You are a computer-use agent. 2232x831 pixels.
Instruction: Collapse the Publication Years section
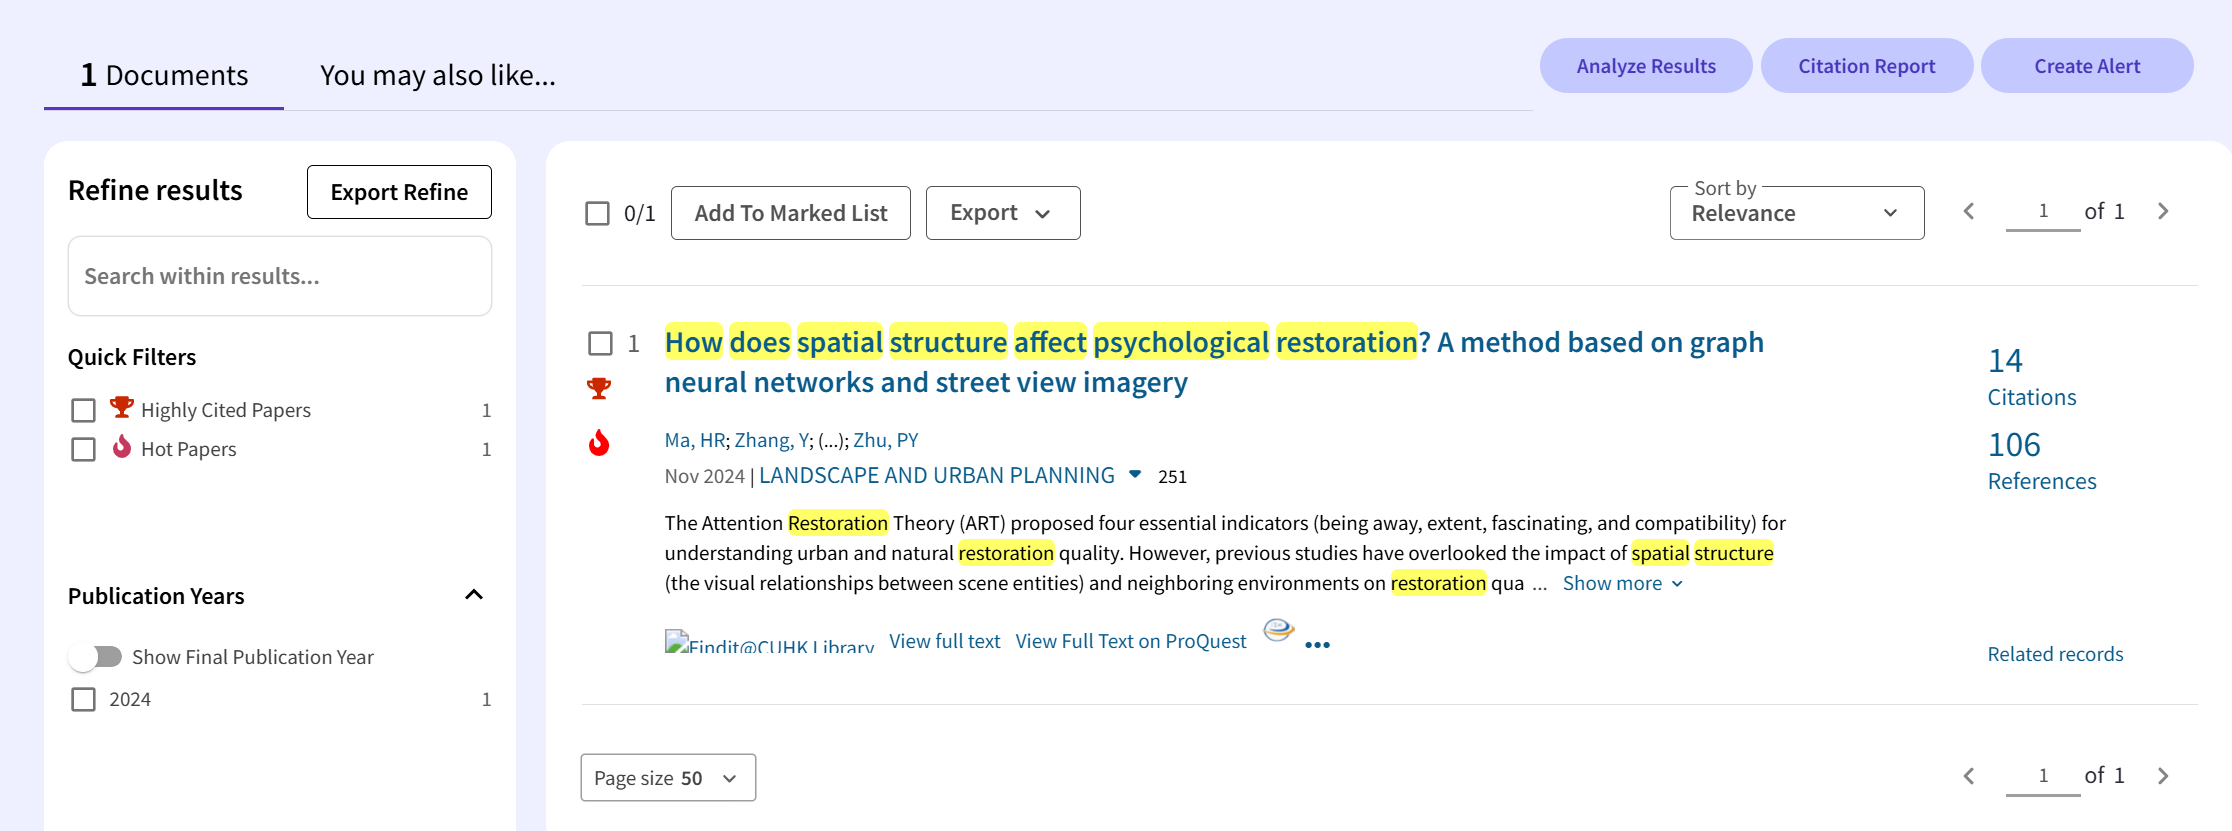click(x=474, y=595)
